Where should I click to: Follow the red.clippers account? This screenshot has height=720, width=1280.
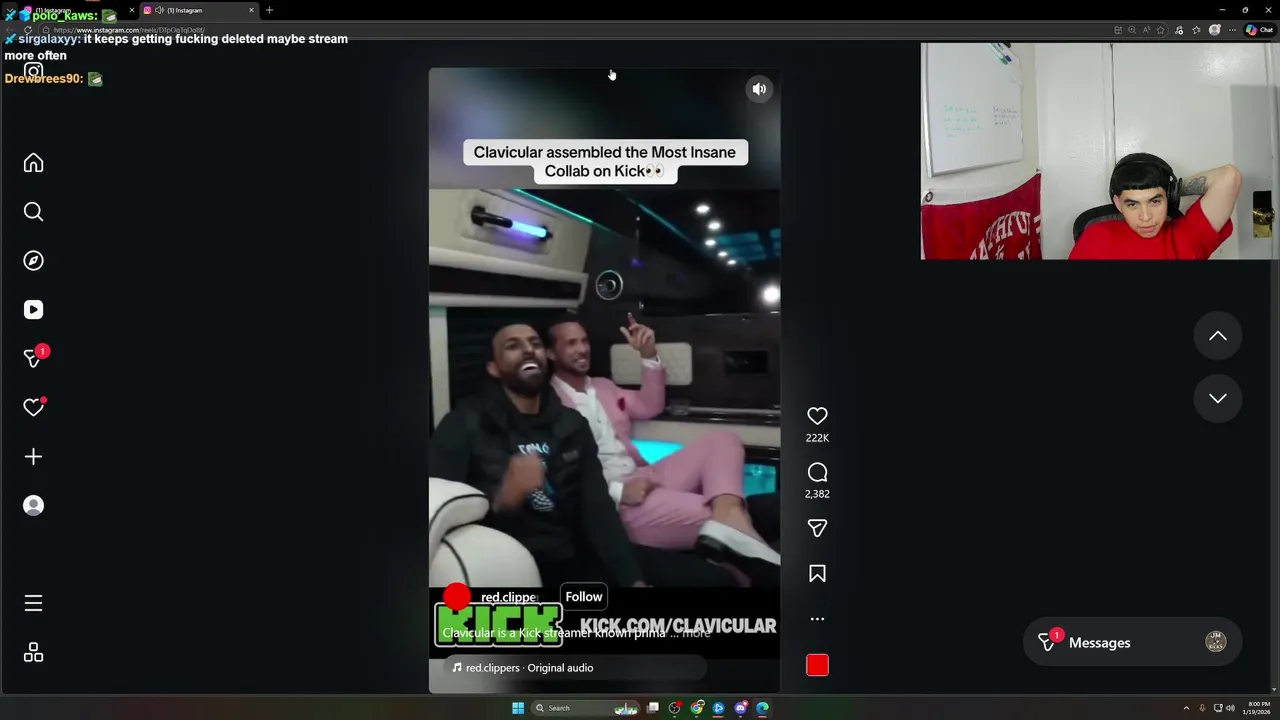584,597
